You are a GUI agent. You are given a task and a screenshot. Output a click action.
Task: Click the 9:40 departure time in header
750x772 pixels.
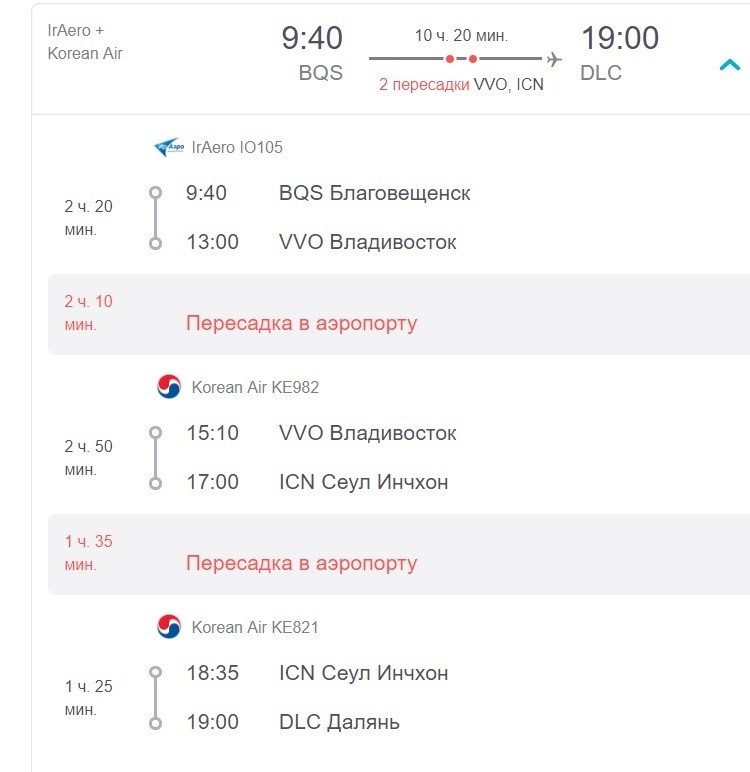[x=312, y=39]
